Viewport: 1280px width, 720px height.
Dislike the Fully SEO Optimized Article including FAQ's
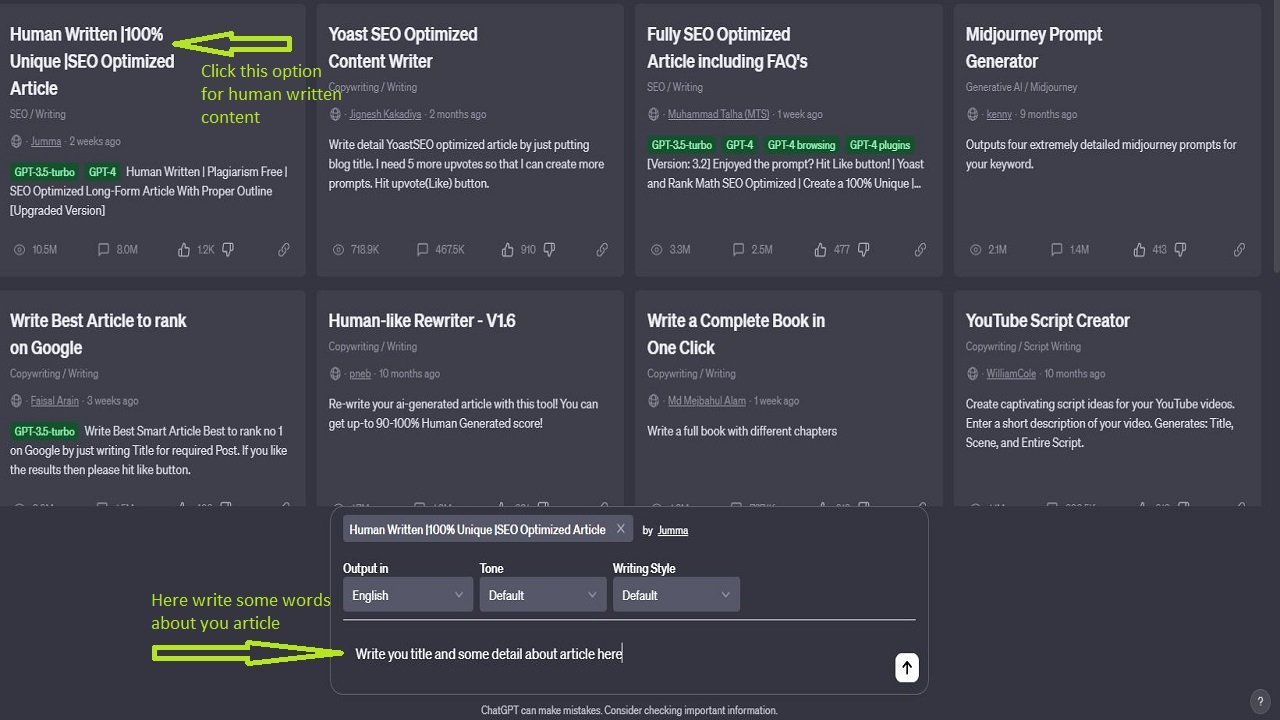tap(862, 249)
